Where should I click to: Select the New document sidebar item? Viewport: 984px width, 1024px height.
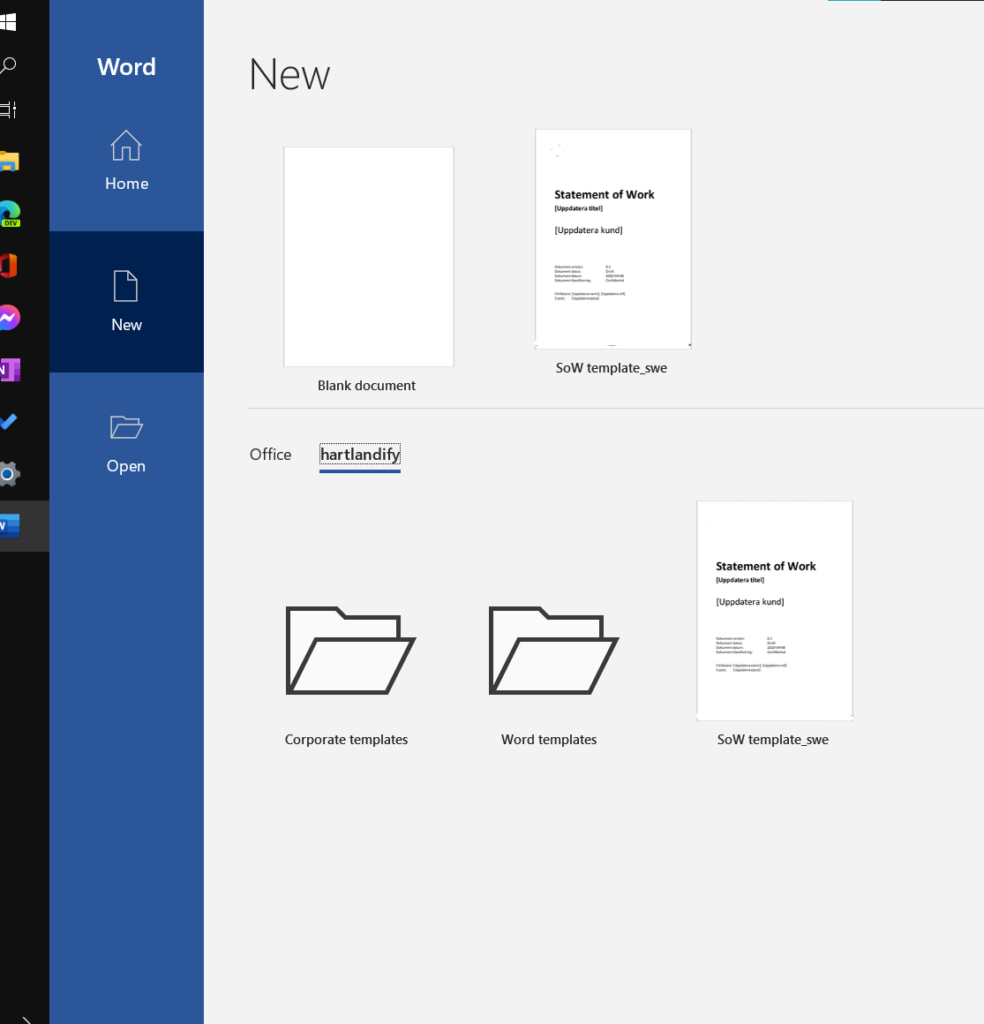point(126,302)
